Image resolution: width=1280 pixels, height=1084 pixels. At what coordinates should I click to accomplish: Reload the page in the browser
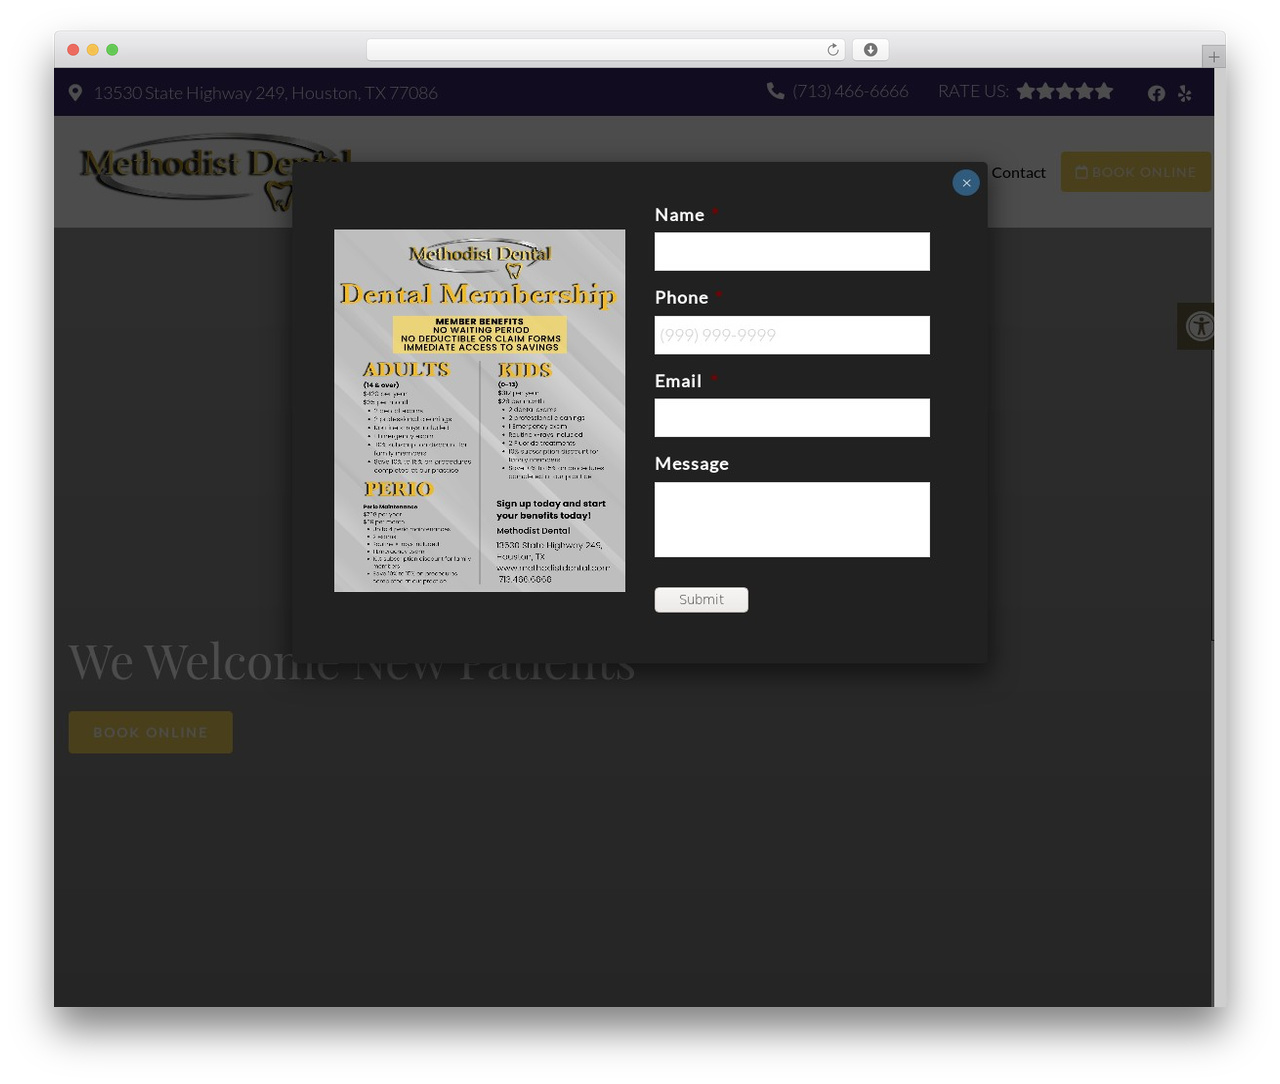(x=833, y=50)
